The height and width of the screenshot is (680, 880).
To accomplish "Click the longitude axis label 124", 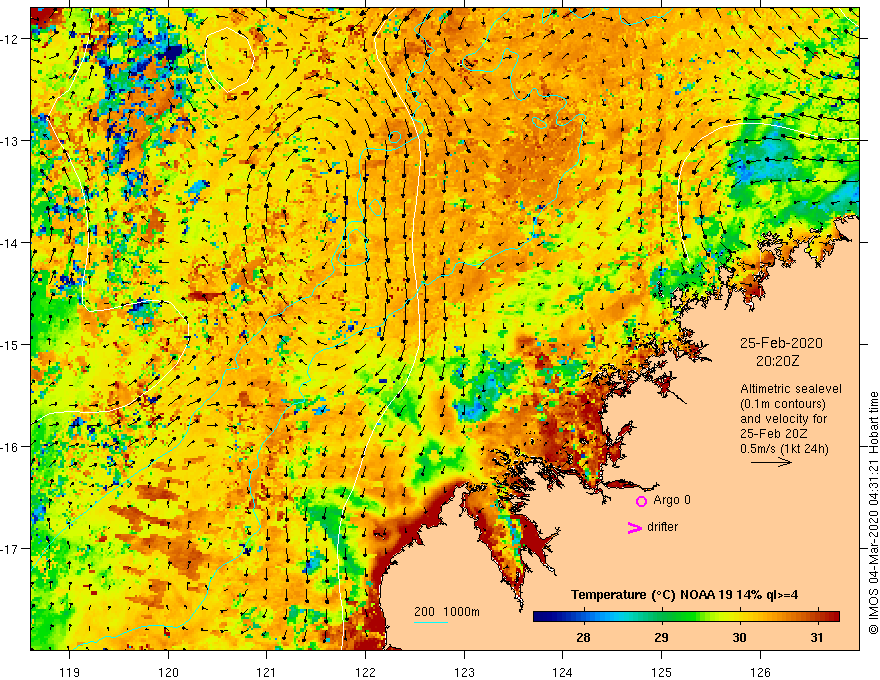I will pyautogui.click(x=562, y=672).
